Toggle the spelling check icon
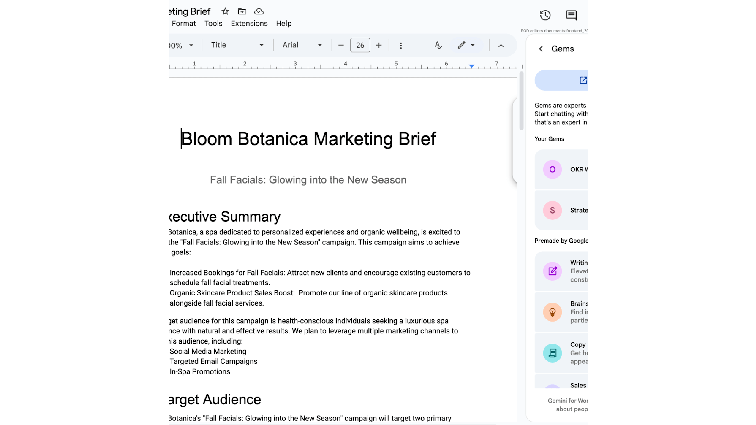 (x=438, y=45)
